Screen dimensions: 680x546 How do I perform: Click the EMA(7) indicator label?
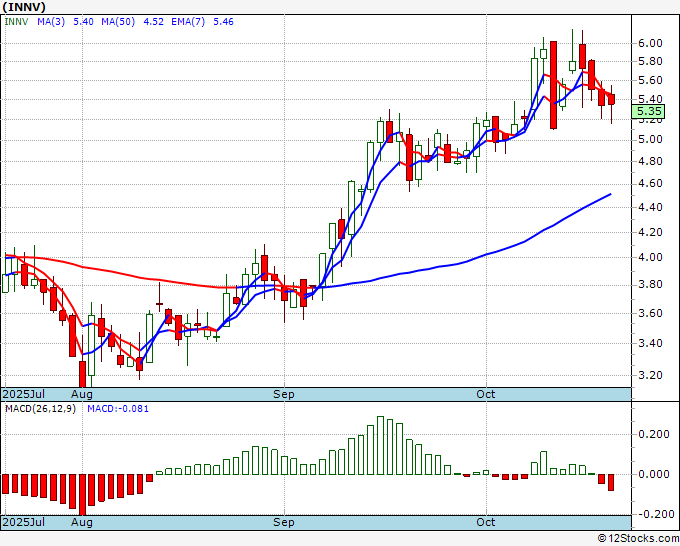coord(188,22)
